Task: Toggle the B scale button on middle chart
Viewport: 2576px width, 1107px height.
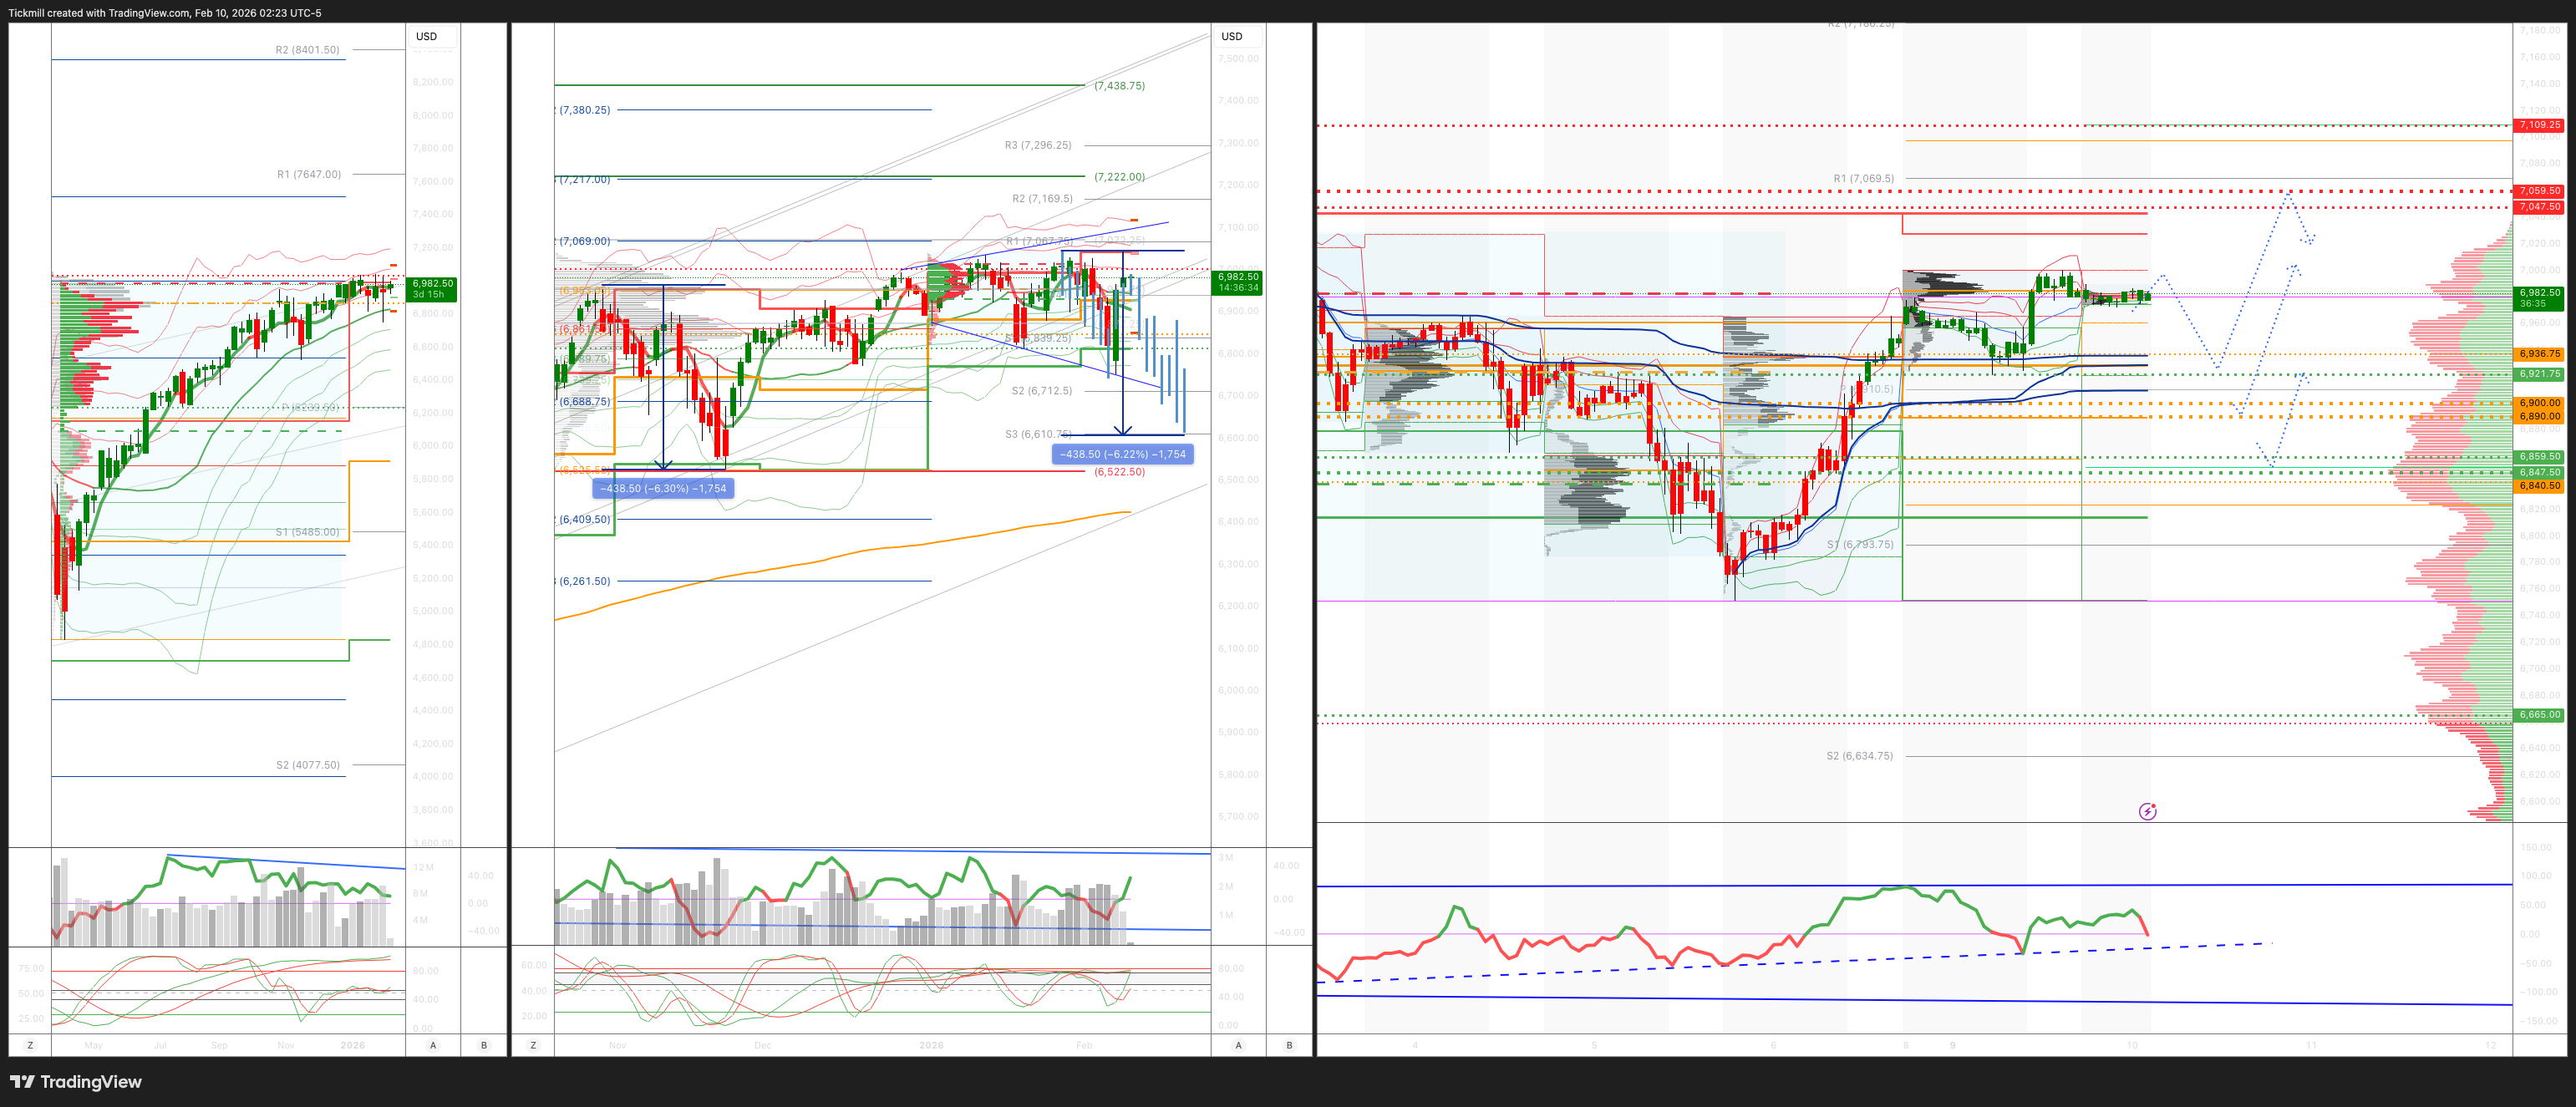Action: [1289, 1045]
